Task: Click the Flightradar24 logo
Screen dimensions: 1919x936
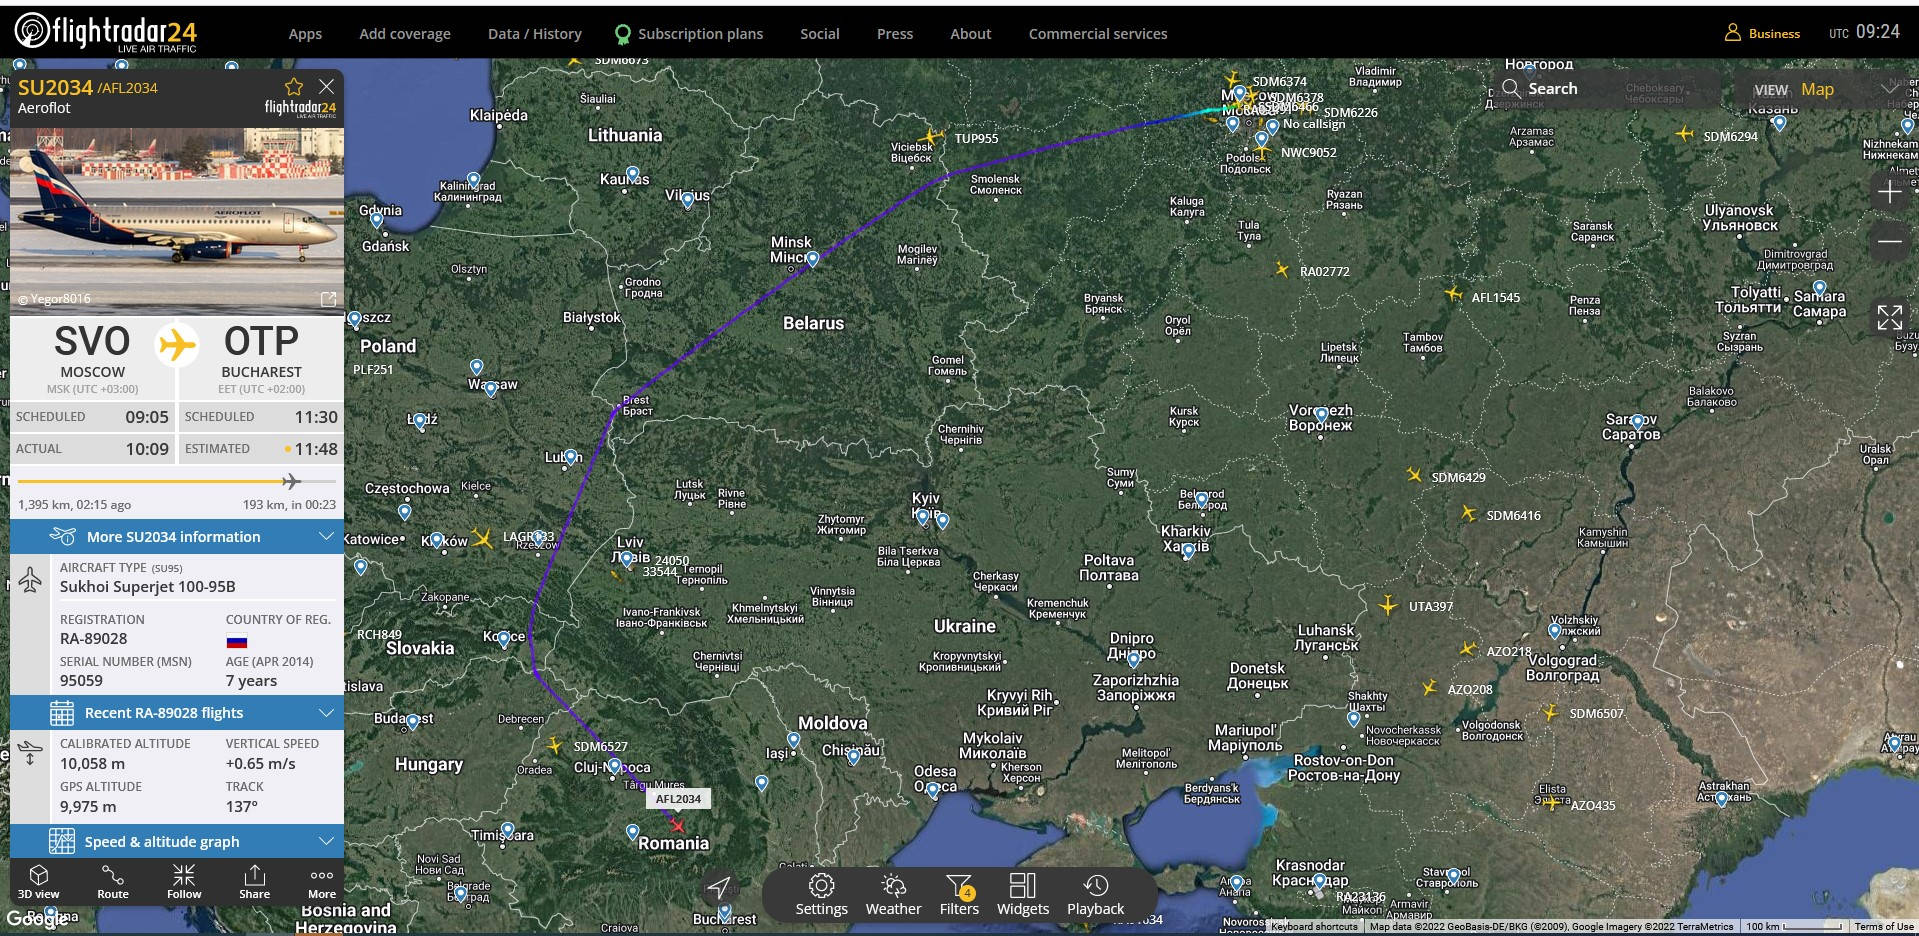Action: 106,33
